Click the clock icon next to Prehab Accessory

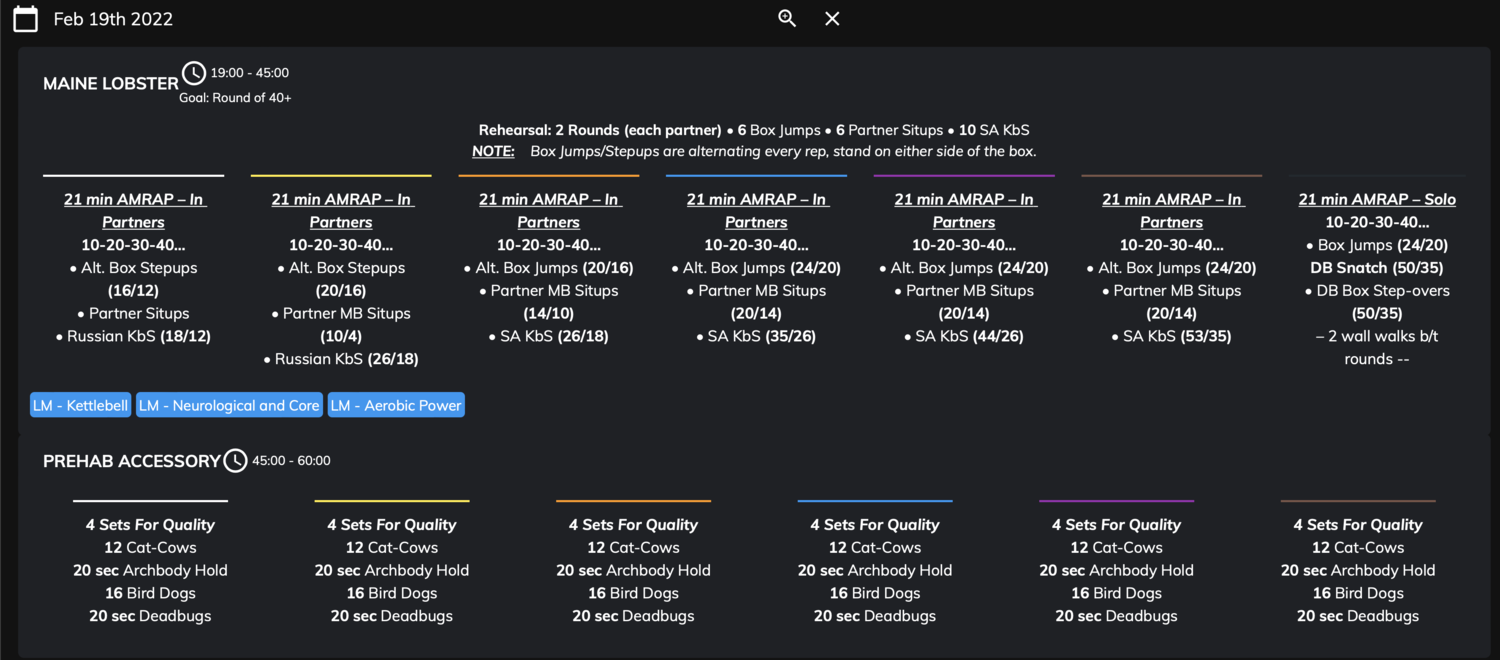[x=235, y=461]
